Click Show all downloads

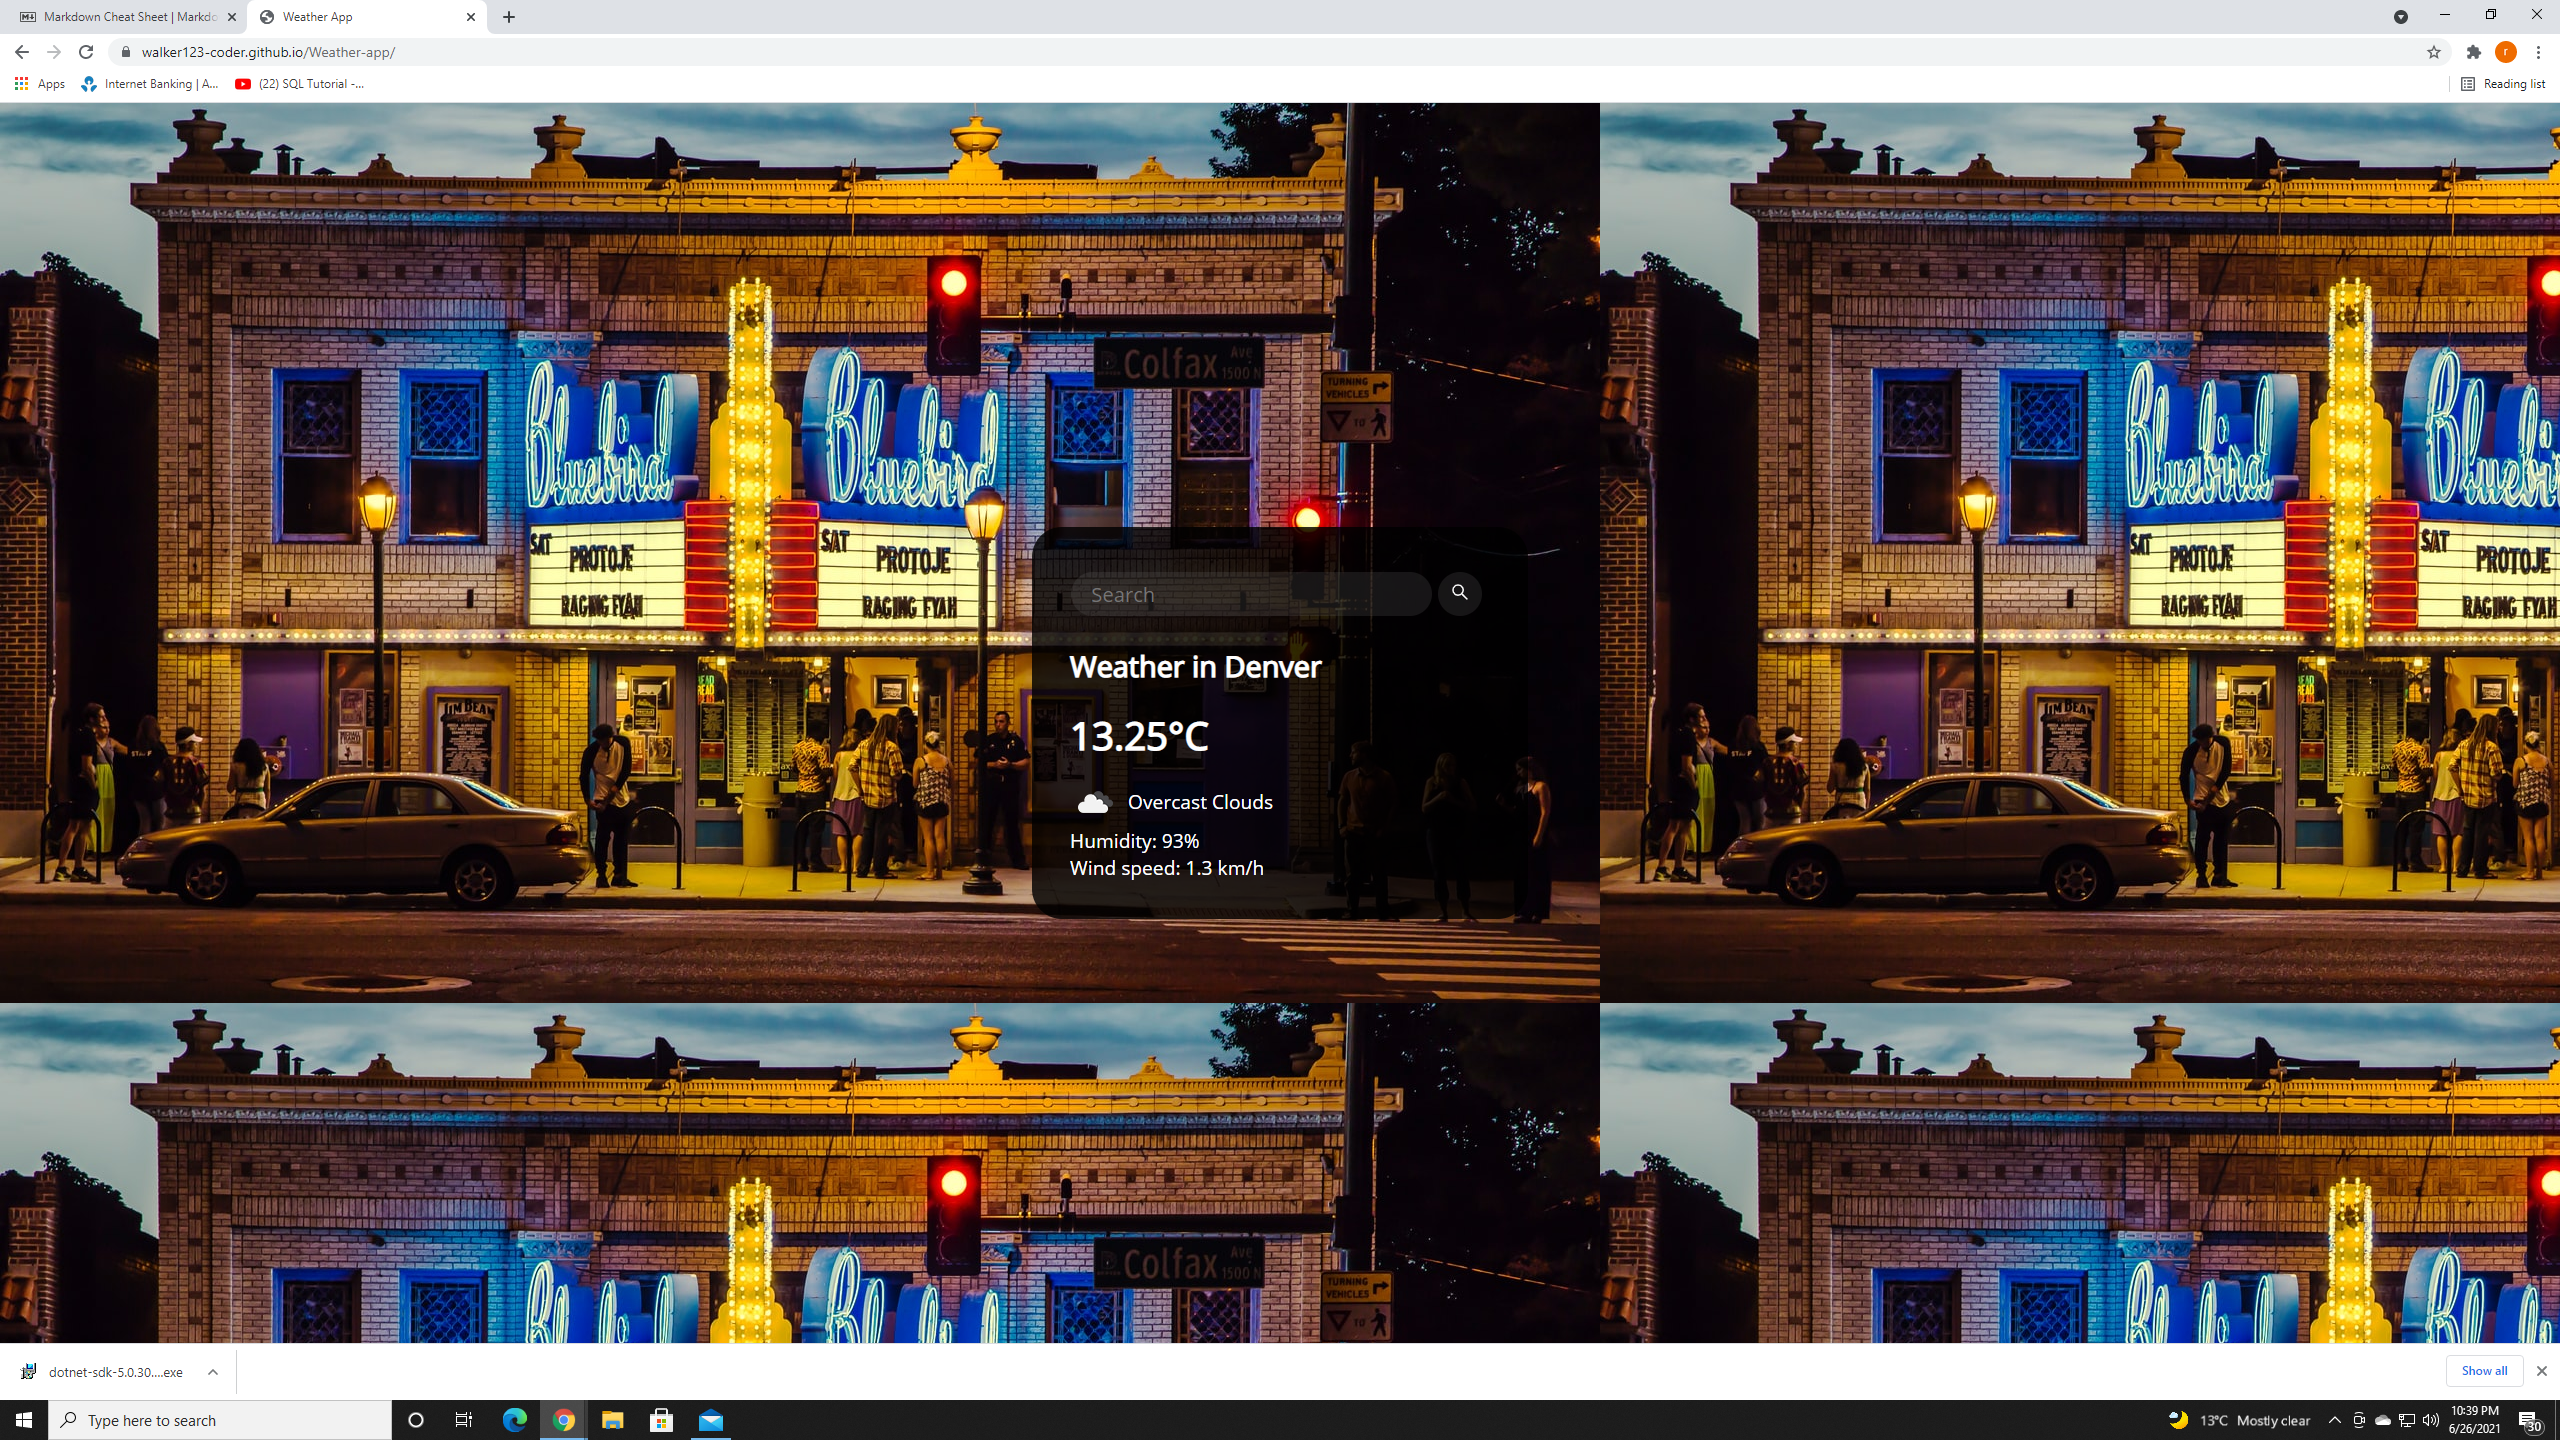(x=2484, y=1371)
